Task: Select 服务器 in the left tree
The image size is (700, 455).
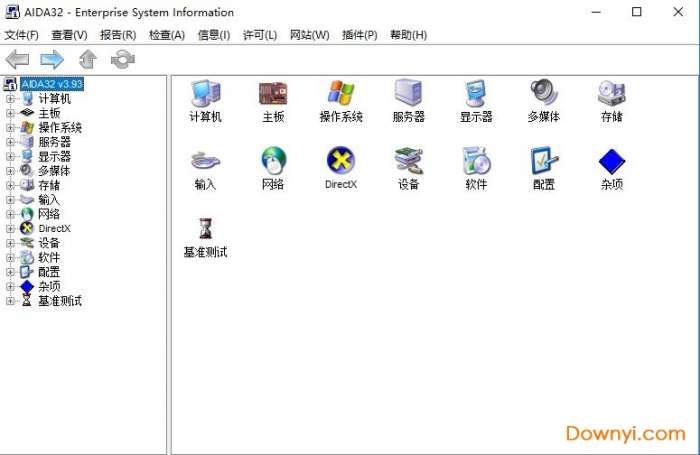Action: pos(54,142)
